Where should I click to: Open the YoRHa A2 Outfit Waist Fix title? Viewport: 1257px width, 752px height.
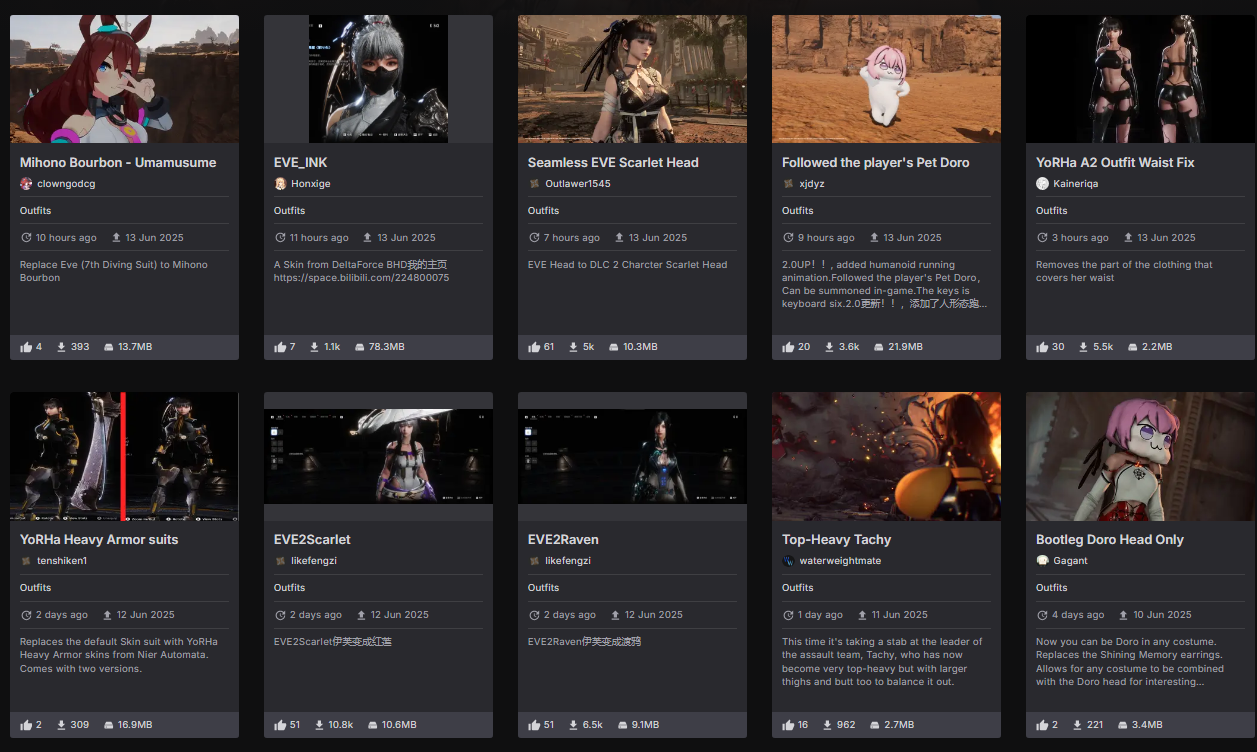tap(1115, 162)
